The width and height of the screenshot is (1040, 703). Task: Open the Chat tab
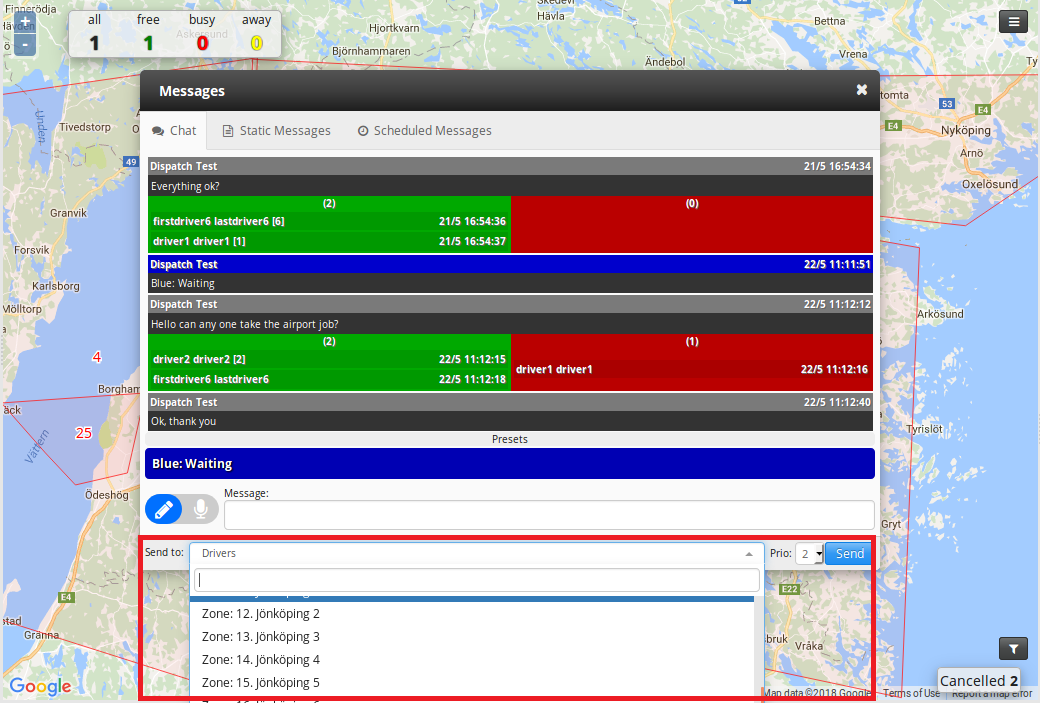point(174,131)
